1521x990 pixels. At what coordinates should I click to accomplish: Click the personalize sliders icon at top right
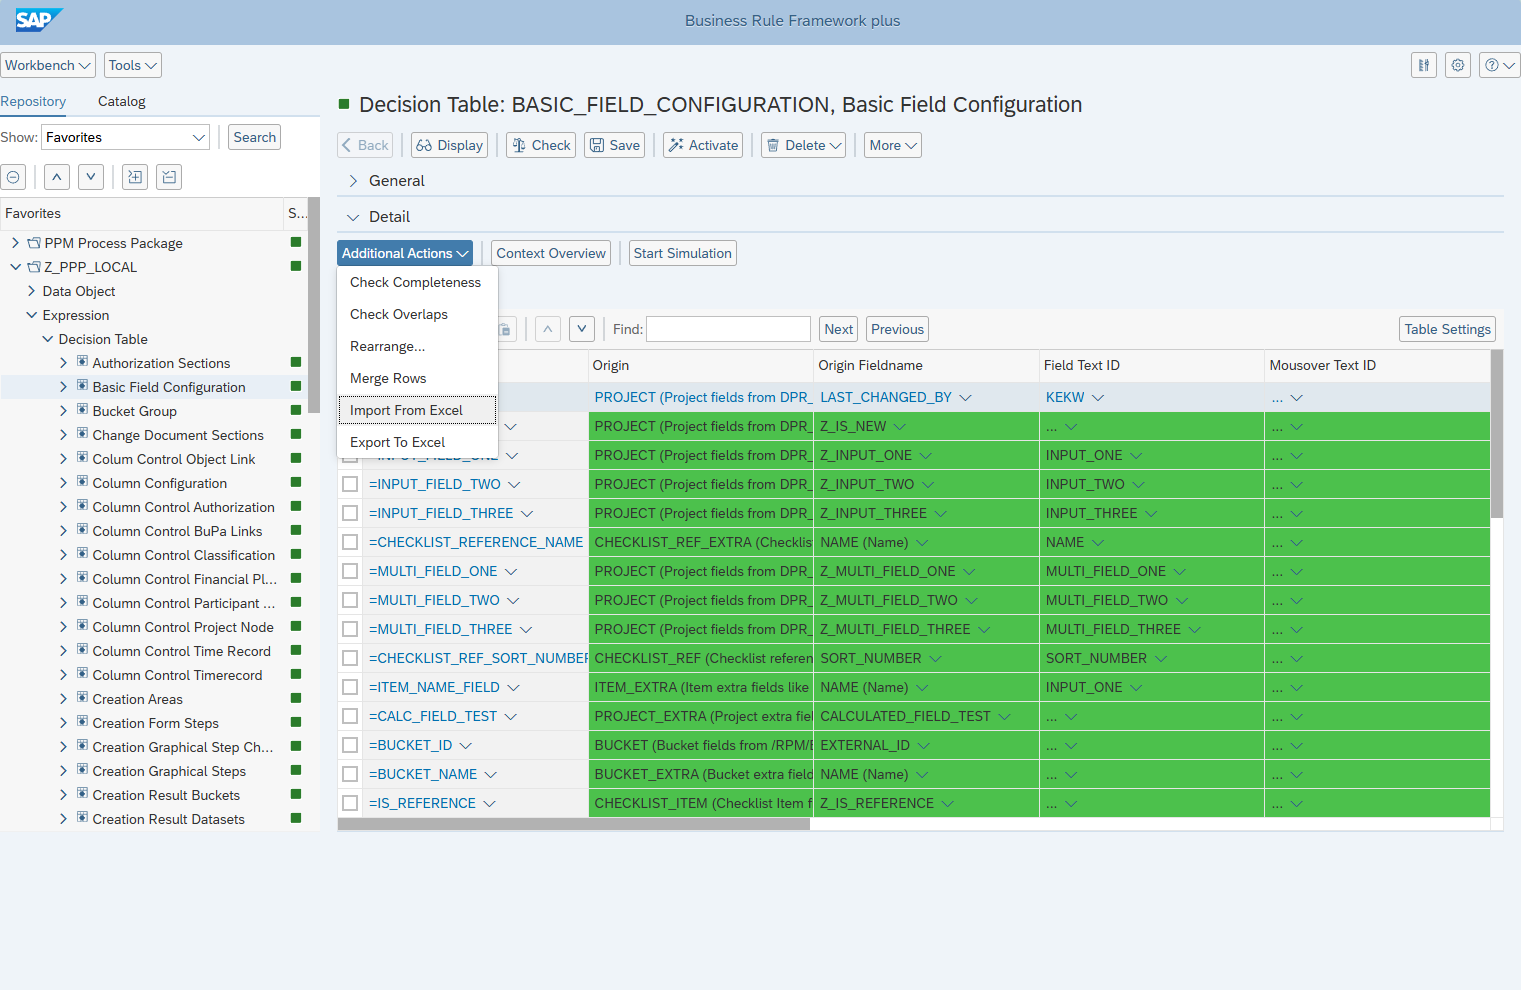[1424, 65]
